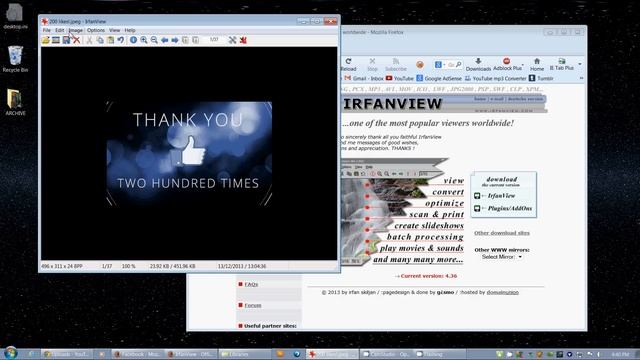
Task: Click the desktop.ini file icon
Action: pyautogui.click(x=15, y=16)
